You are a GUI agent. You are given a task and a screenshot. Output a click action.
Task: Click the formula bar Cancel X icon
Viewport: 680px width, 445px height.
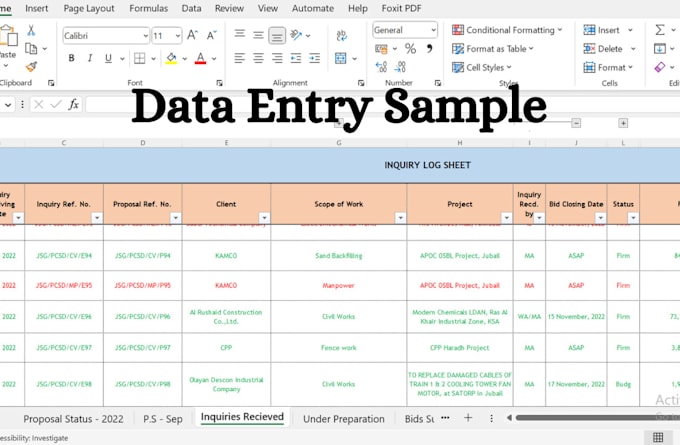[x=39, y=104]
